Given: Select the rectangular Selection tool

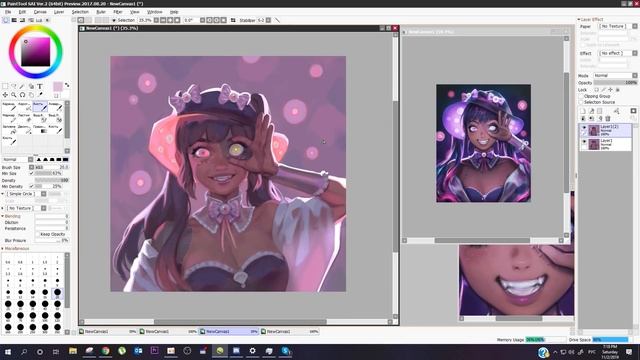Looking at the screenshot, I should [x=5, y=87].
